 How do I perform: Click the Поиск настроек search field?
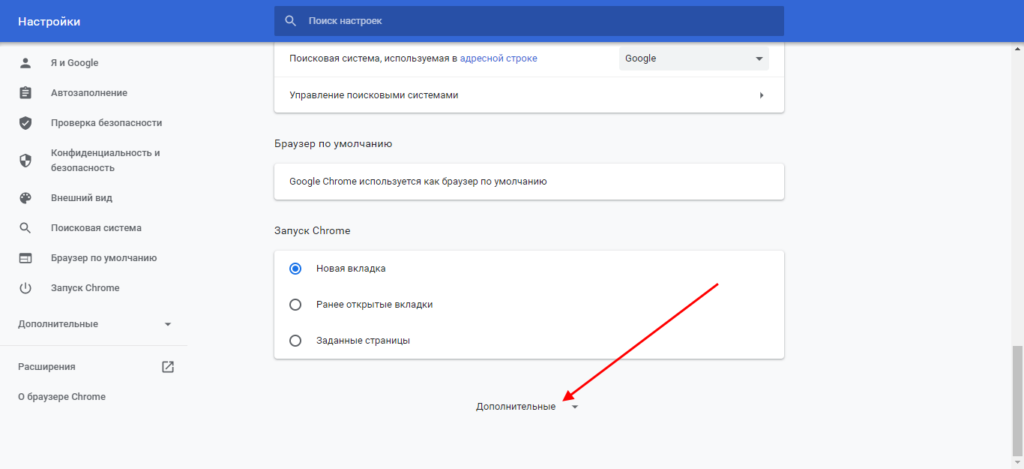pos(528,21)
